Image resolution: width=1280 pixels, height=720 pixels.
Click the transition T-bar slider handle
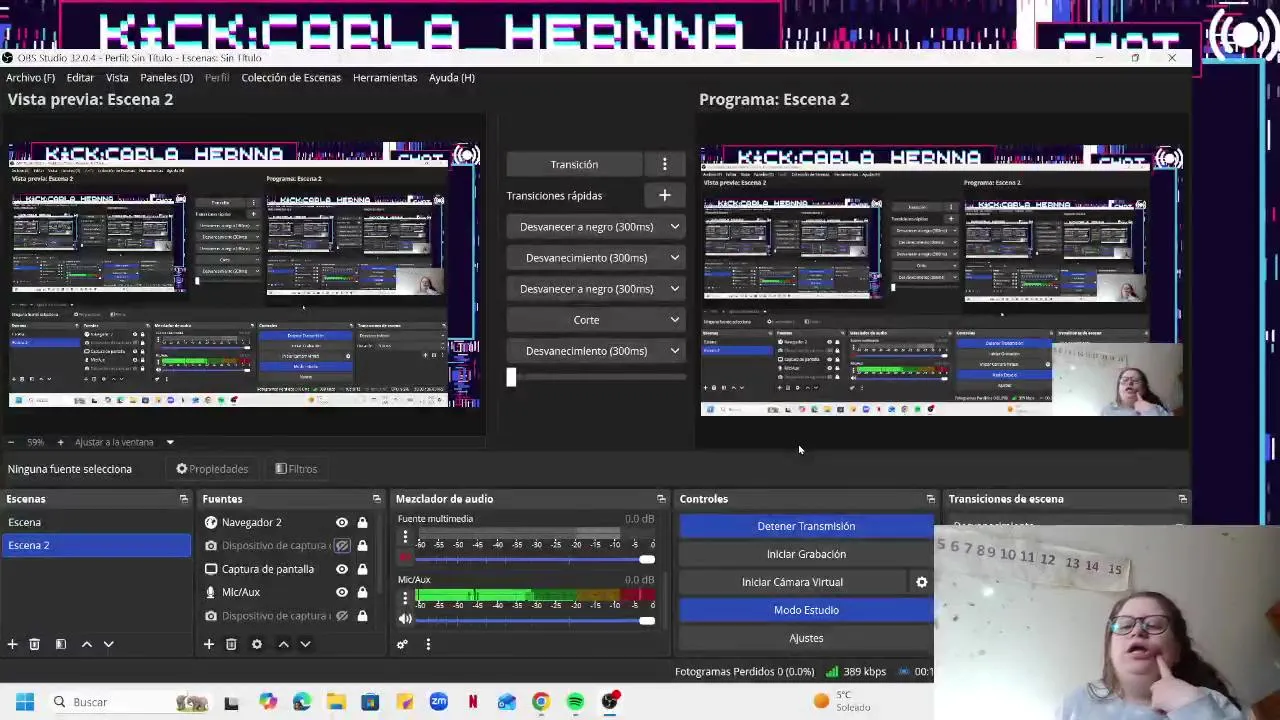[511, 377]
